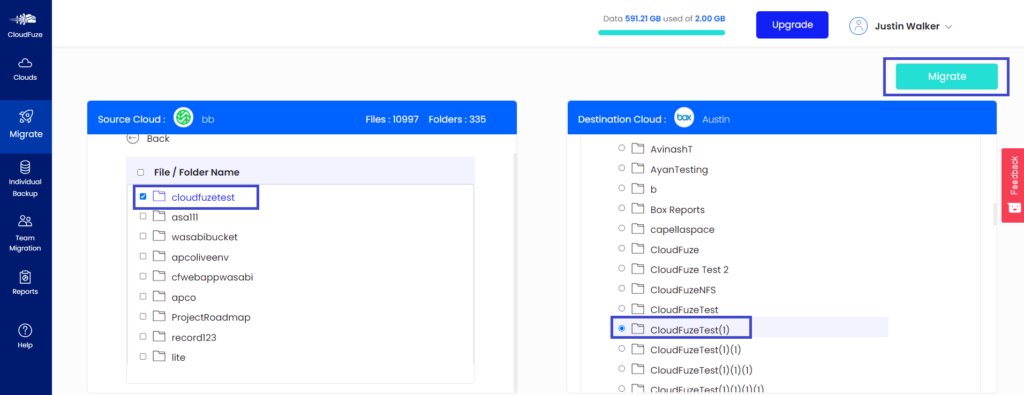Check the asa111 checkbox
This screenshot has width=1024, height=395.
coord(143,216)
